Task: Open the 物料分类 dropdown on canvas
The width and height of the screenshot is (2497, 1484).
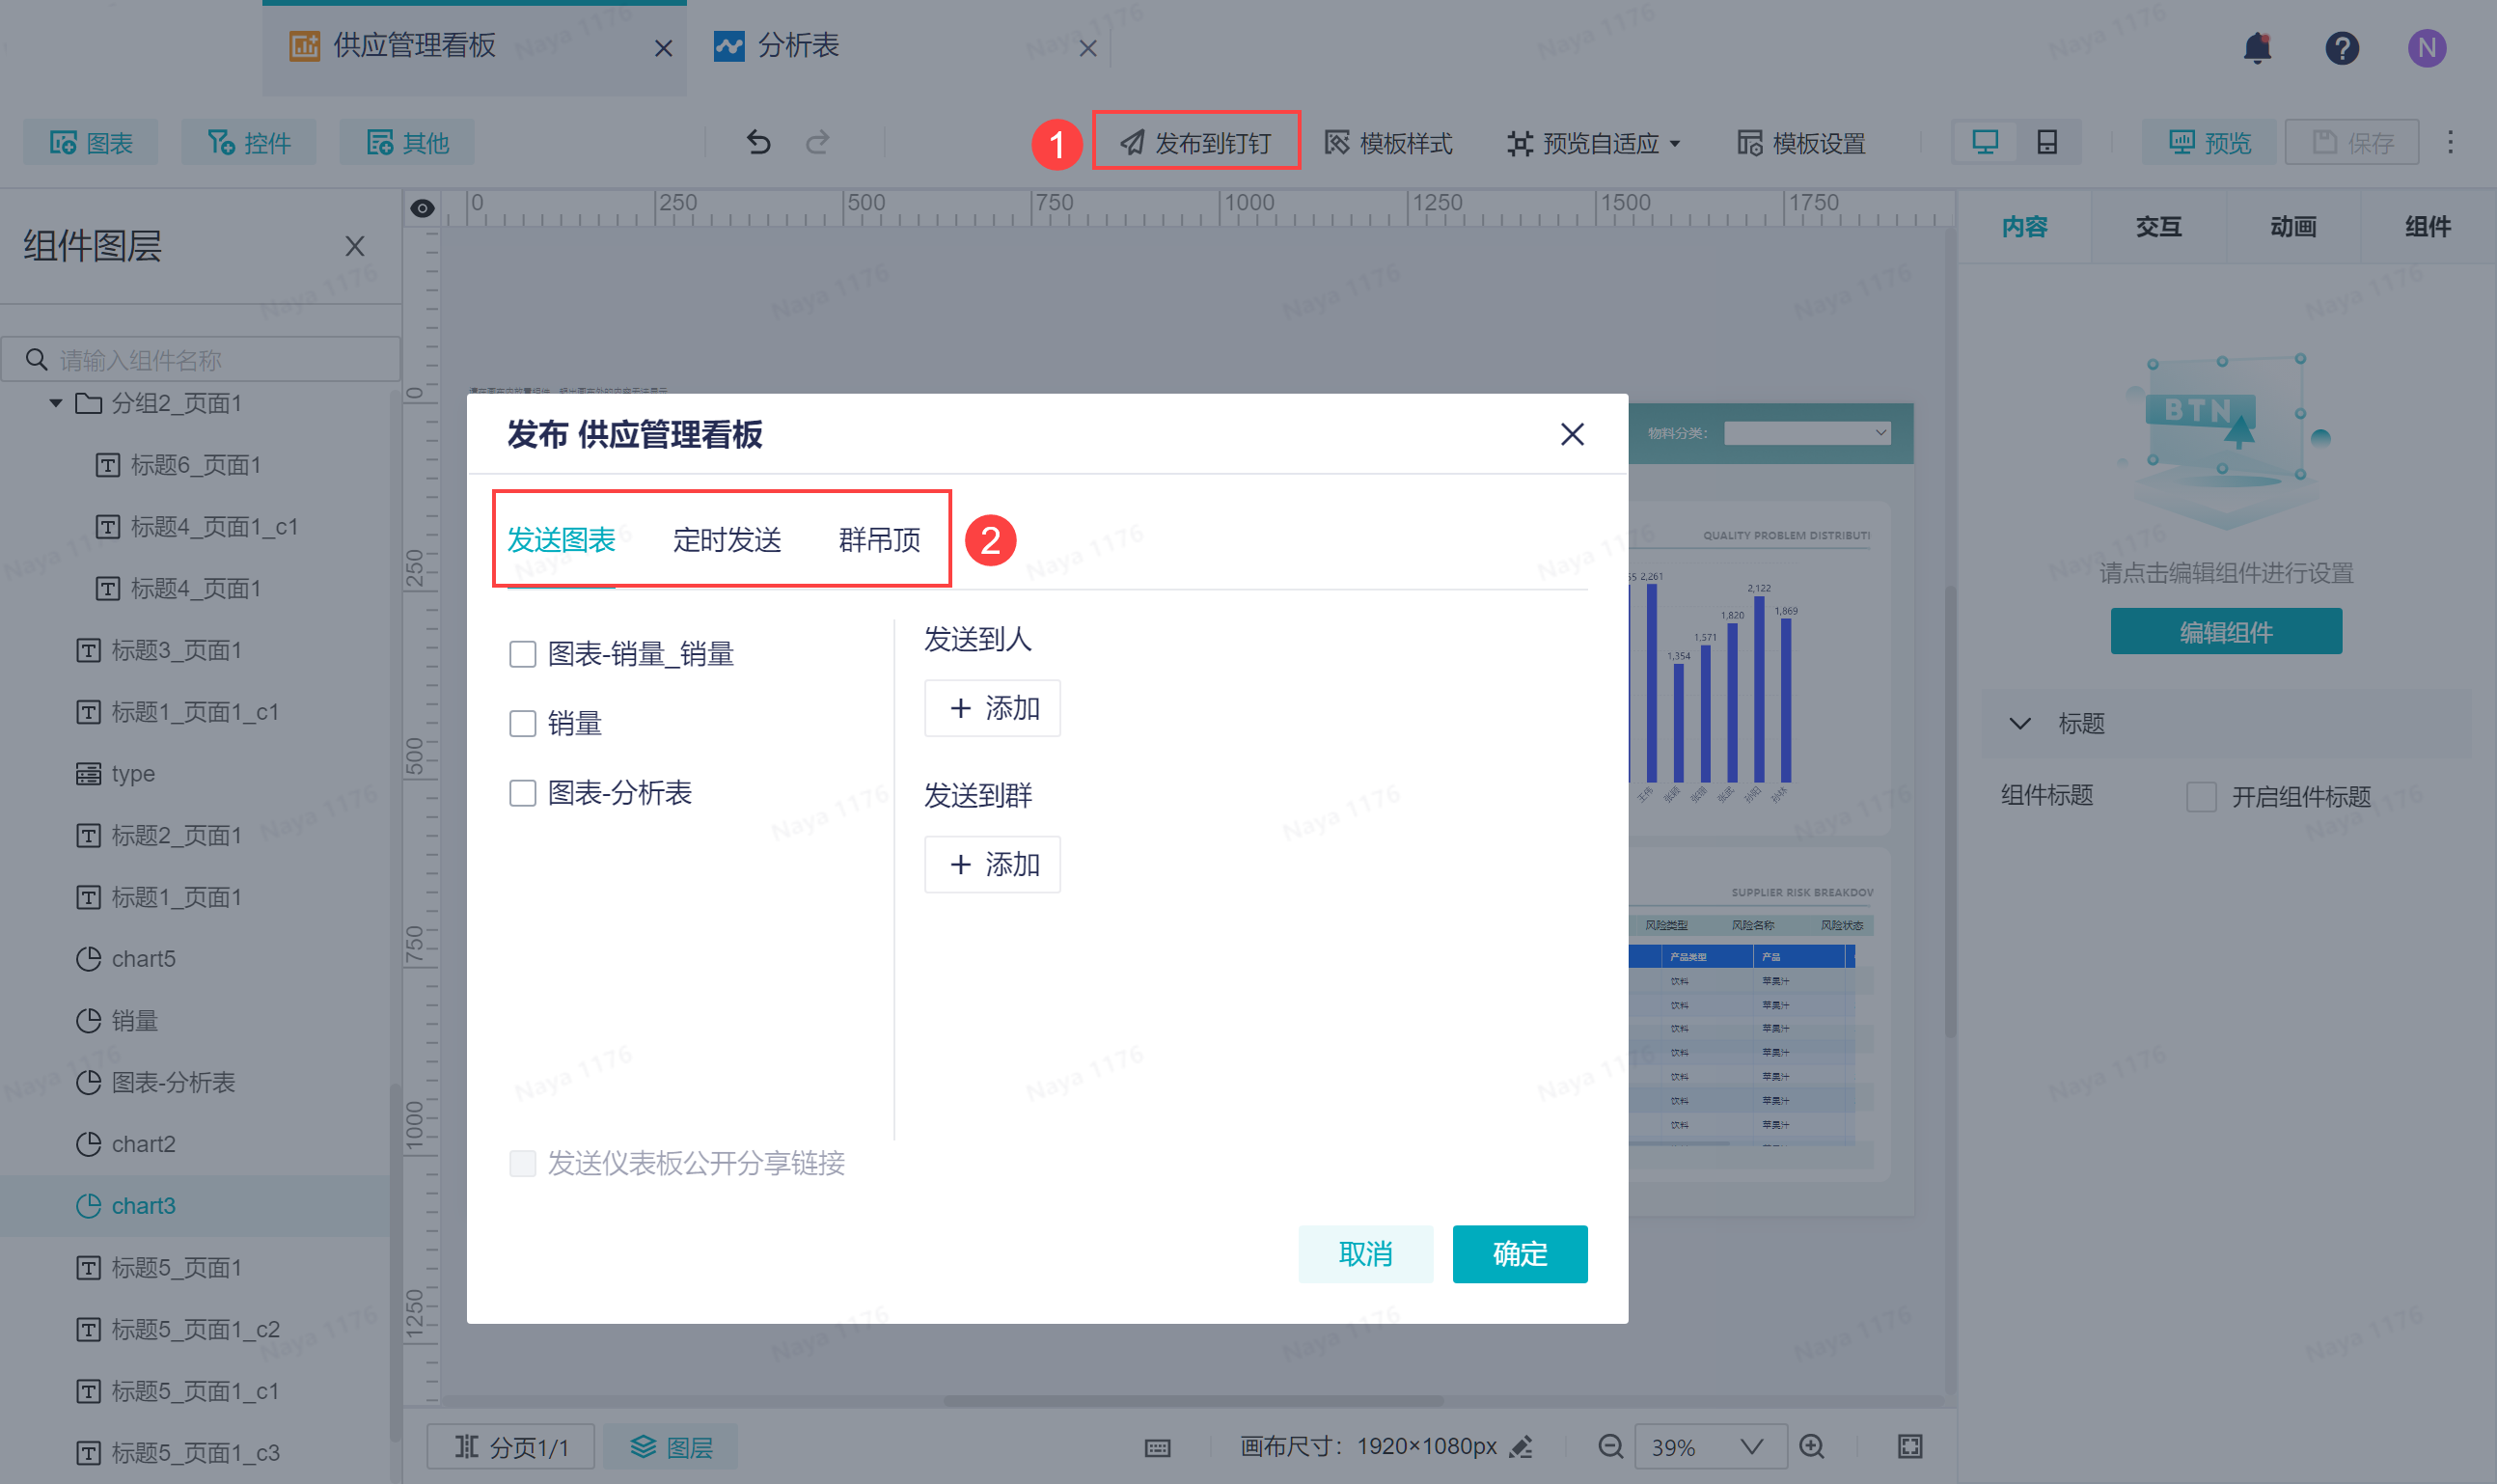Action: pyautogui.click(x=1807, y=433)
